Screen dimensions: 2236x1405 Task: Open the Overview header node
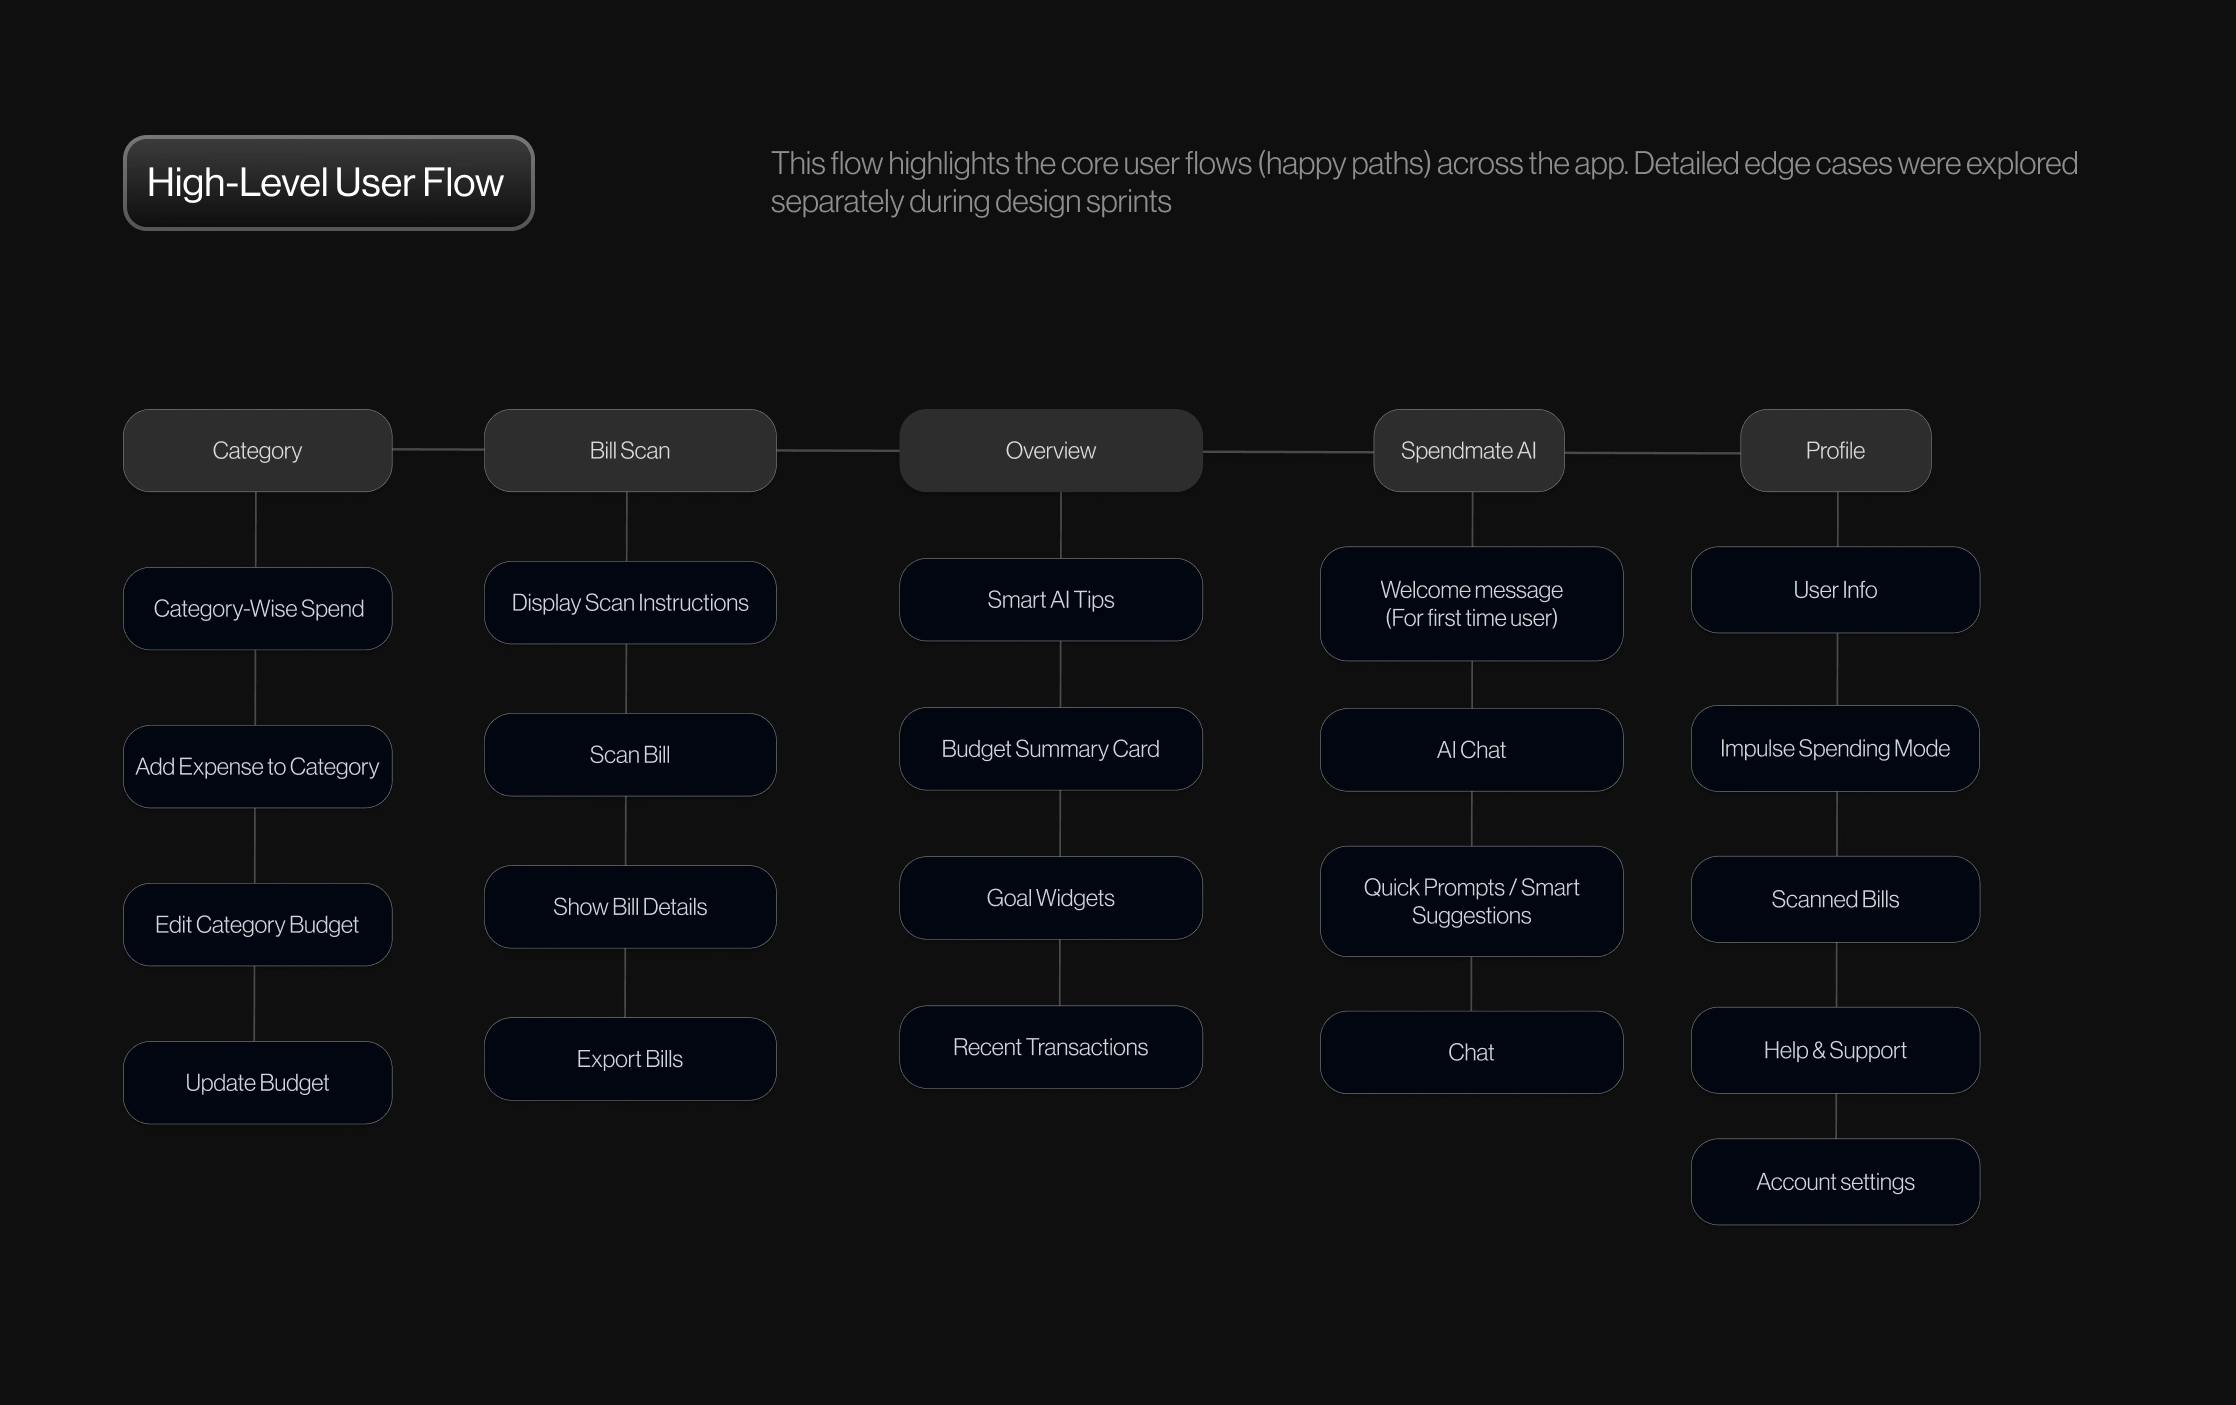coord(1050,451)
